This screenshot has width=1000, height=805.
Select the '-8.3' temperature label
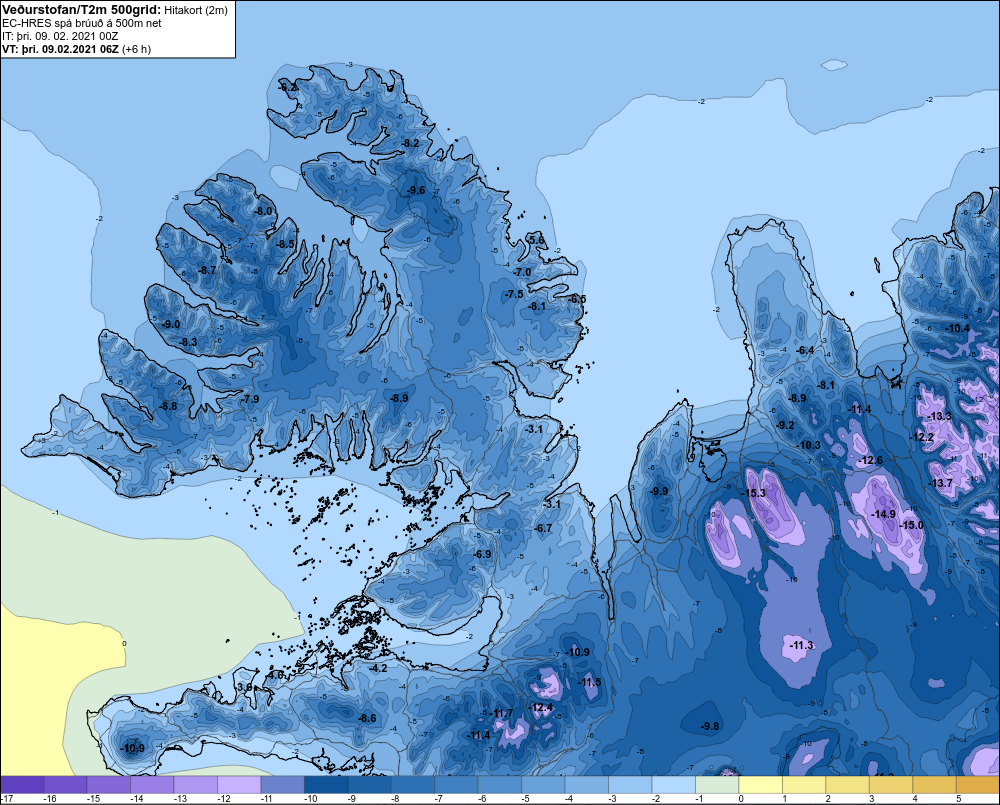click(188, 342)
